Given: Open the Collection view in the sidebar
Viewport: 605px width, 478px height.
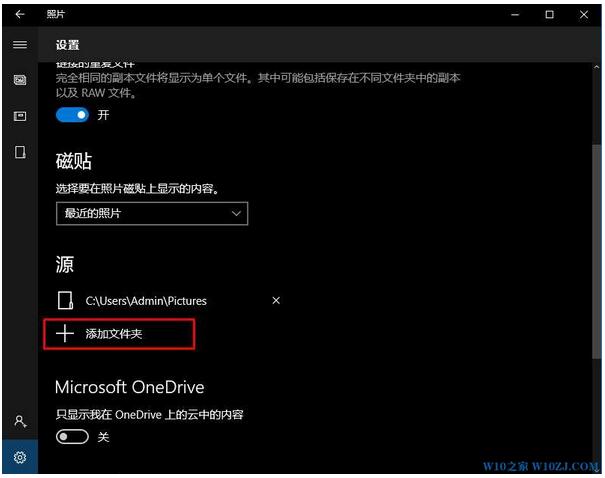Looking at the screenshot, I should pyautogui.click(x=20, y=80).
